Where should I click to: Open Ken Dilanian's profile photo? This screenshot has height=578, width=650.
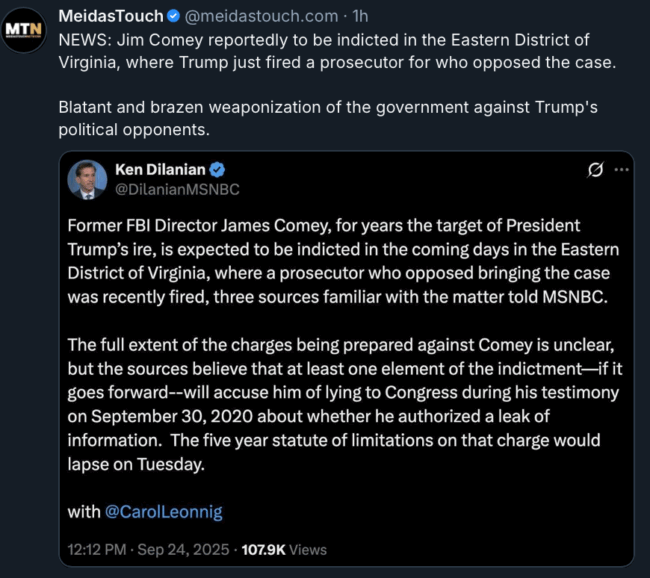coord(88,179)
